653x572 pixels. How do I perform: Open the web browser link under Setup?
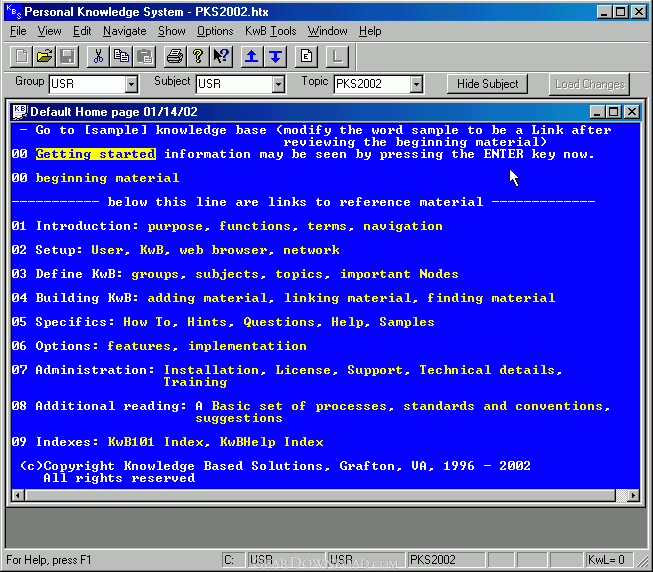223,250
